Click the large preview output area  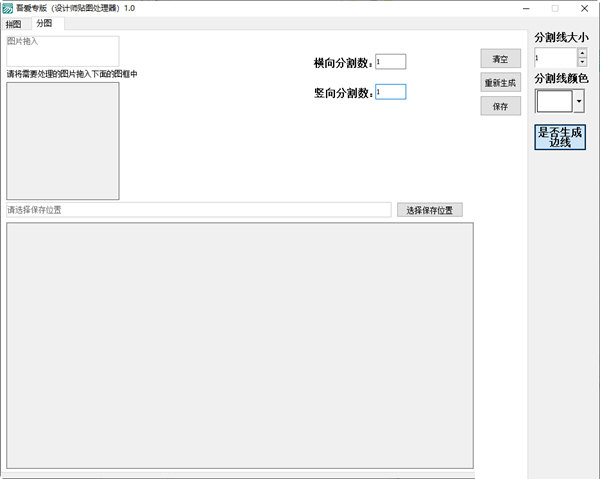click(240, 345)
